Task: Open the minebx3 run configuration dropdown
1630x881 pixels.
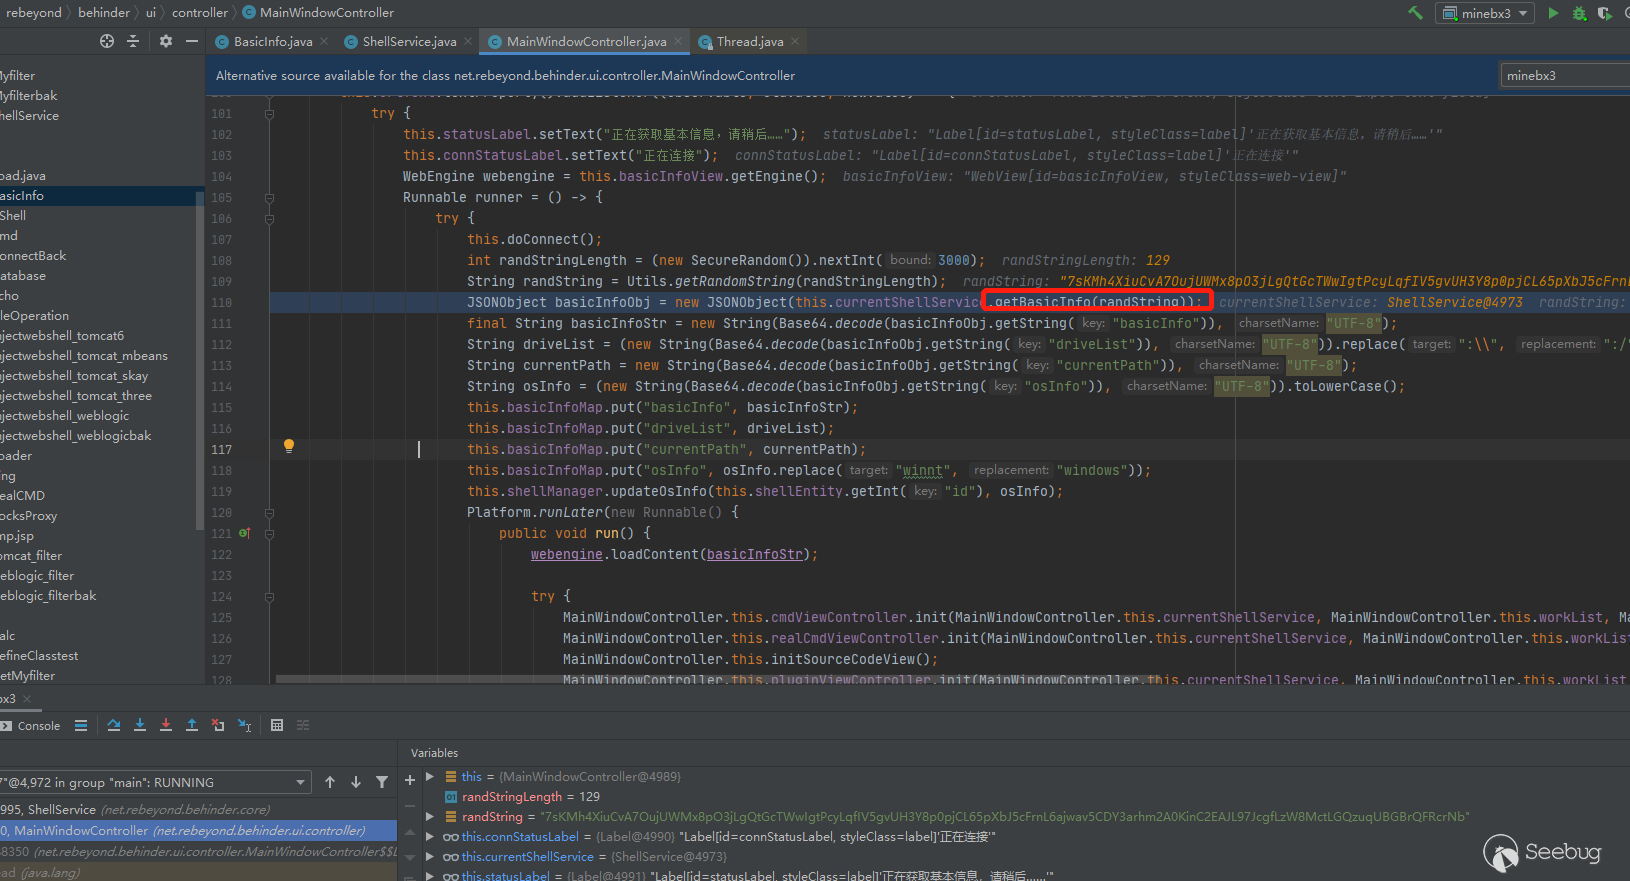Action: pyautogui.click(x=1486, y=13)
